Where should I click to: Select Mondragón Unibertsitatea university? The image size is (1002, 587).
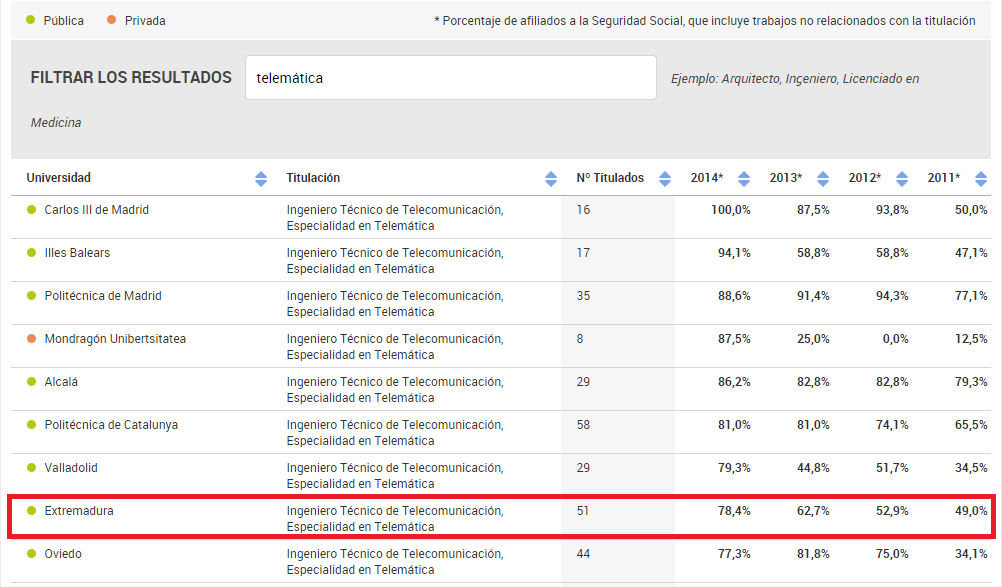point(115,339)
